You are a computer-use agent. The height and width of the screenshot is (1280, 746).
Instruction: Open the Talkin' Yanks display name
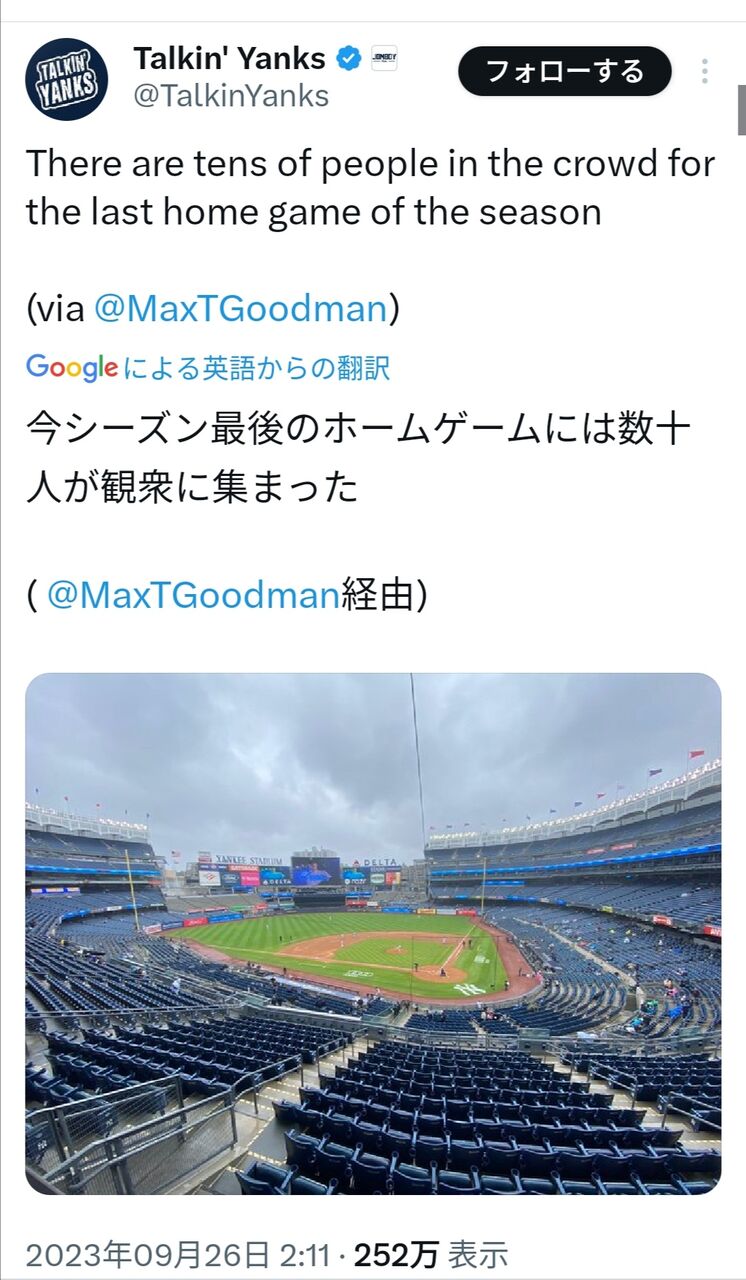pos(230,59)
